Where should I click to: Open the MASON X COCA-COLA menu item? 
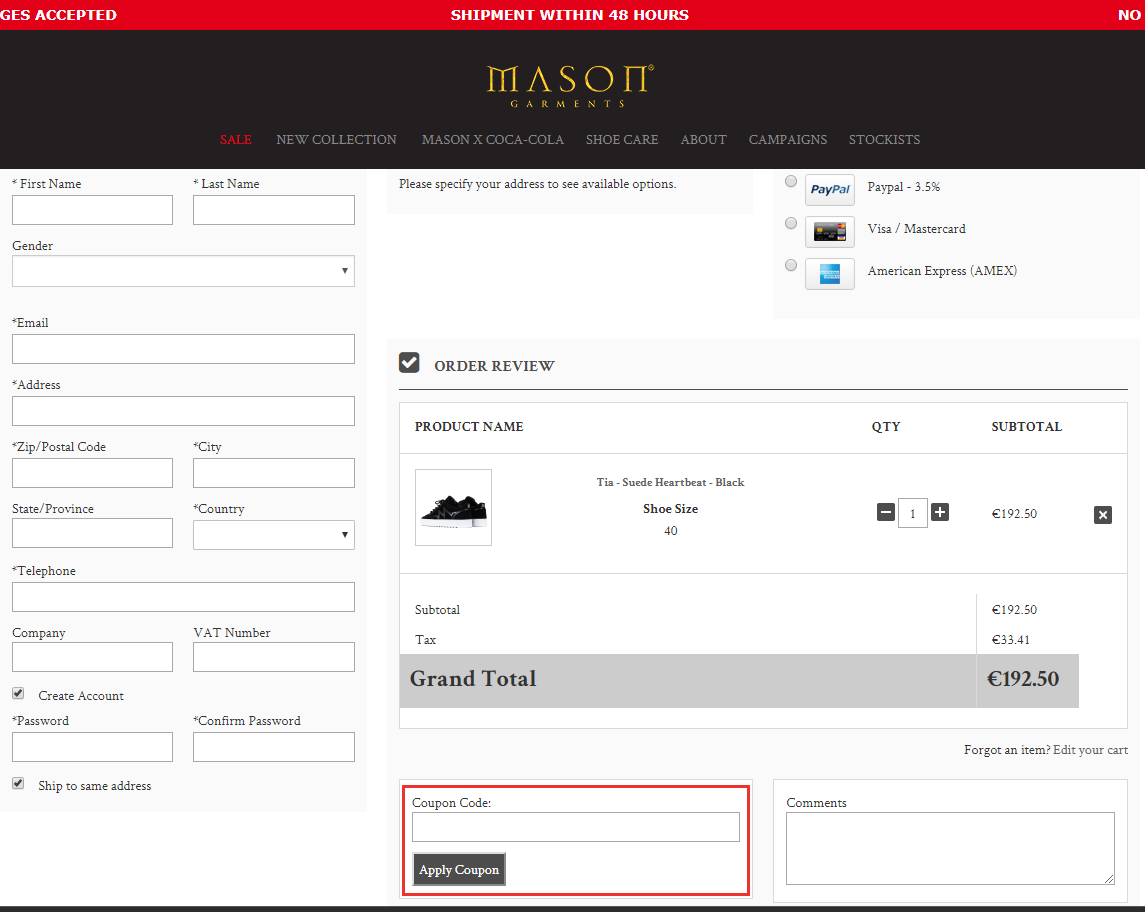[x=493, y=139]
